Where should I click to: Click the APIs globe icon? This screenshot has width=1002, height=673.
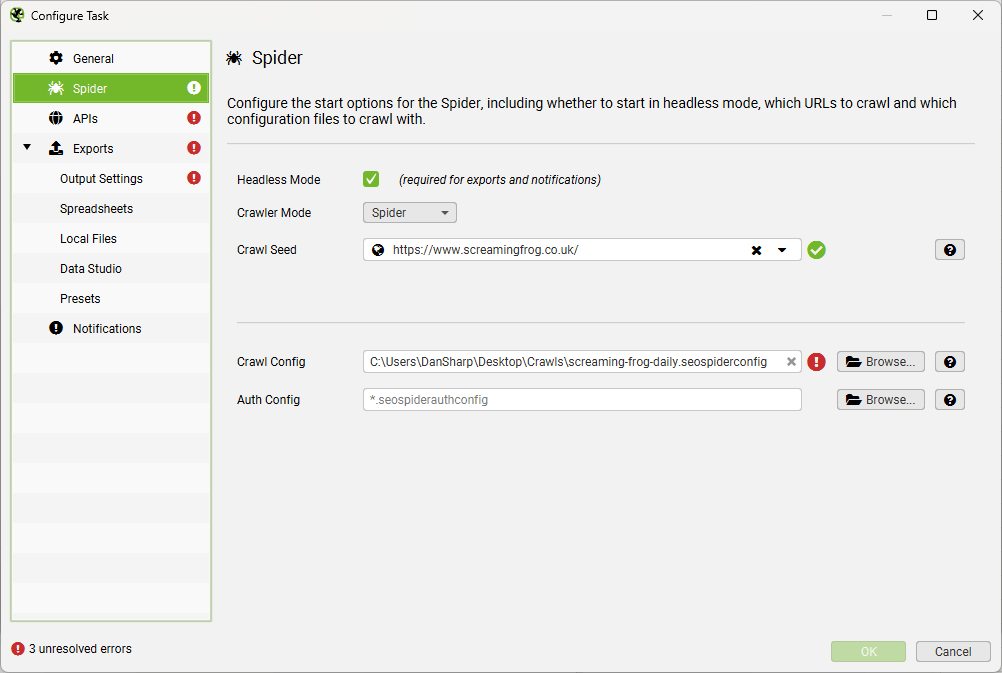coord(56,118)
